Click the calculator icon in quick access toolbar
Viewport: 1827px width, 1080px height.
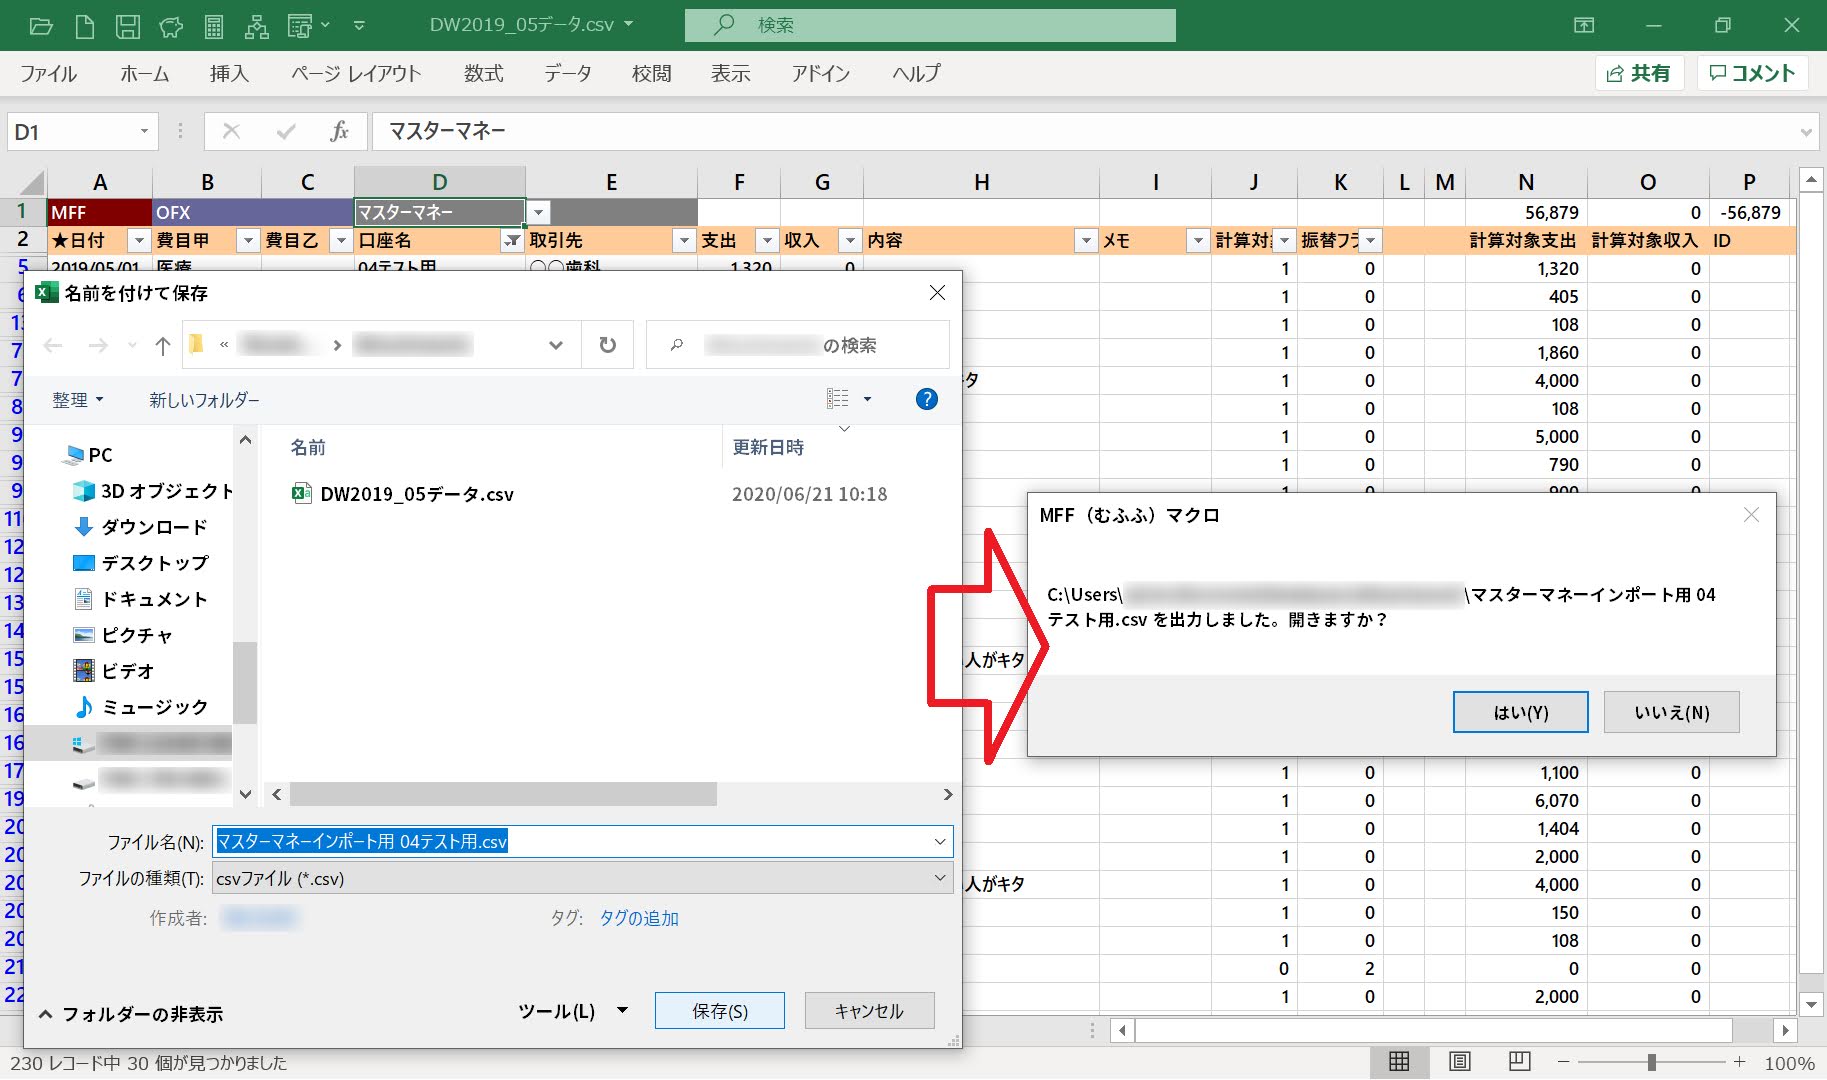[214, 26]
